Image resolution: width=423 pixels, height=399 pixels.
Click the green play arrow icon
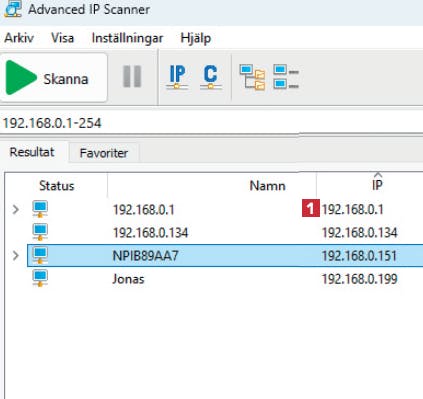pos(21,78)
